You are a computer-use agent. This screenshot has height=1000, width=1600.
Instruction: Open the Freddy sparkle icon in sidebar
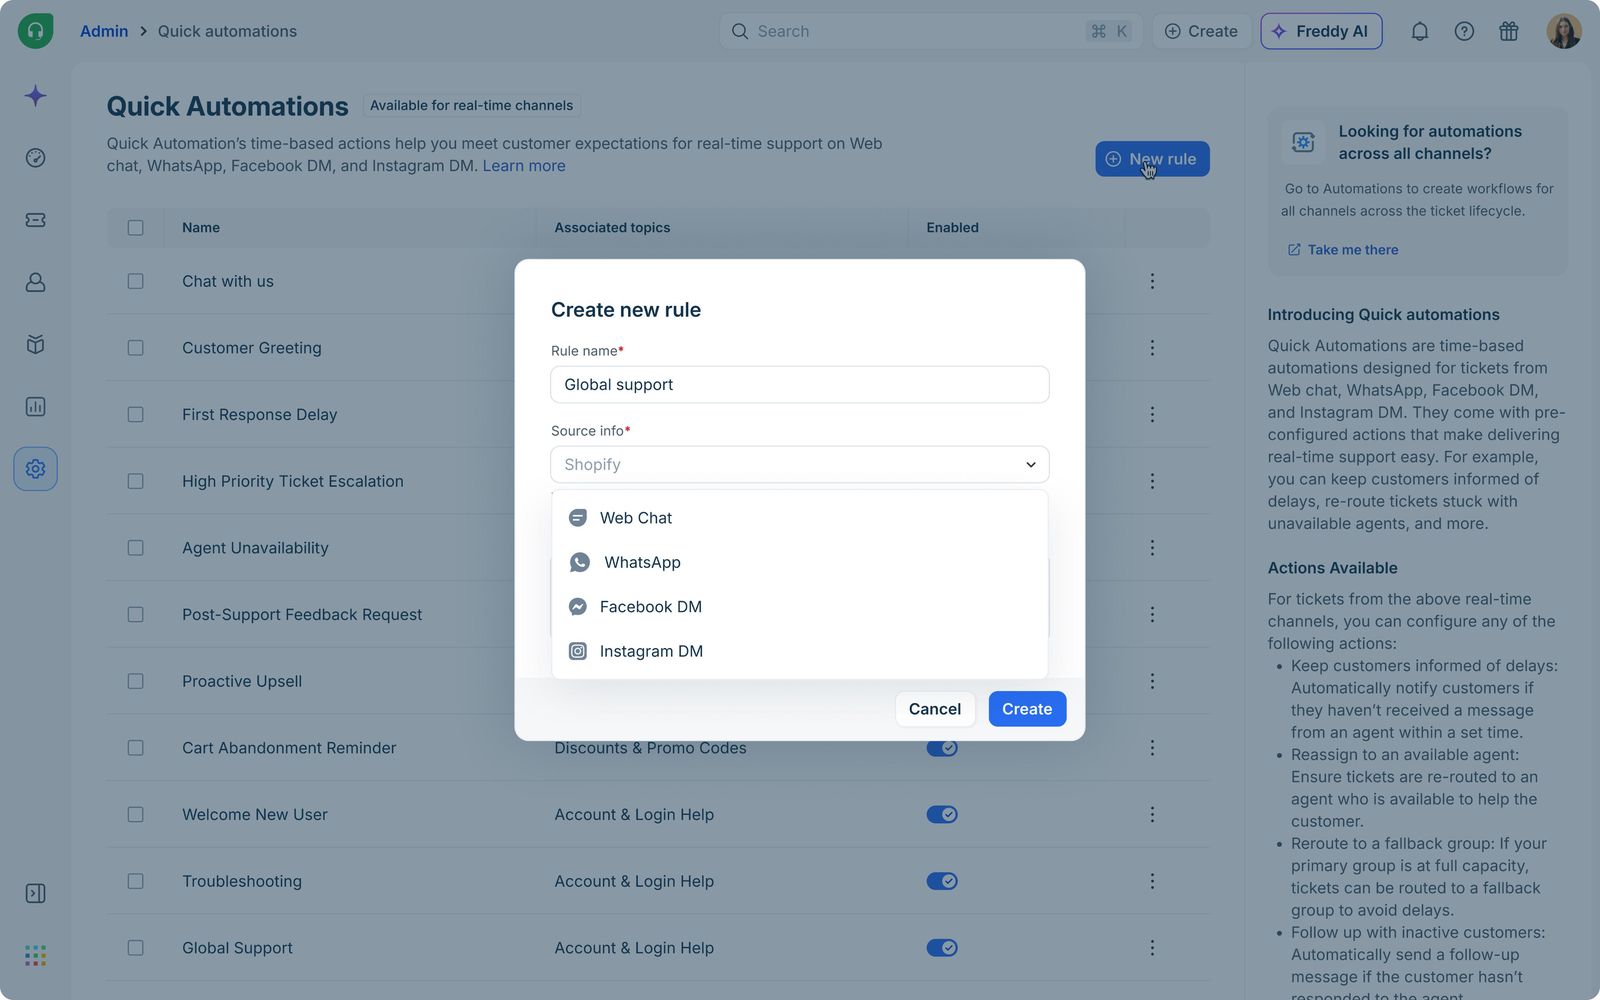[36, 96]
